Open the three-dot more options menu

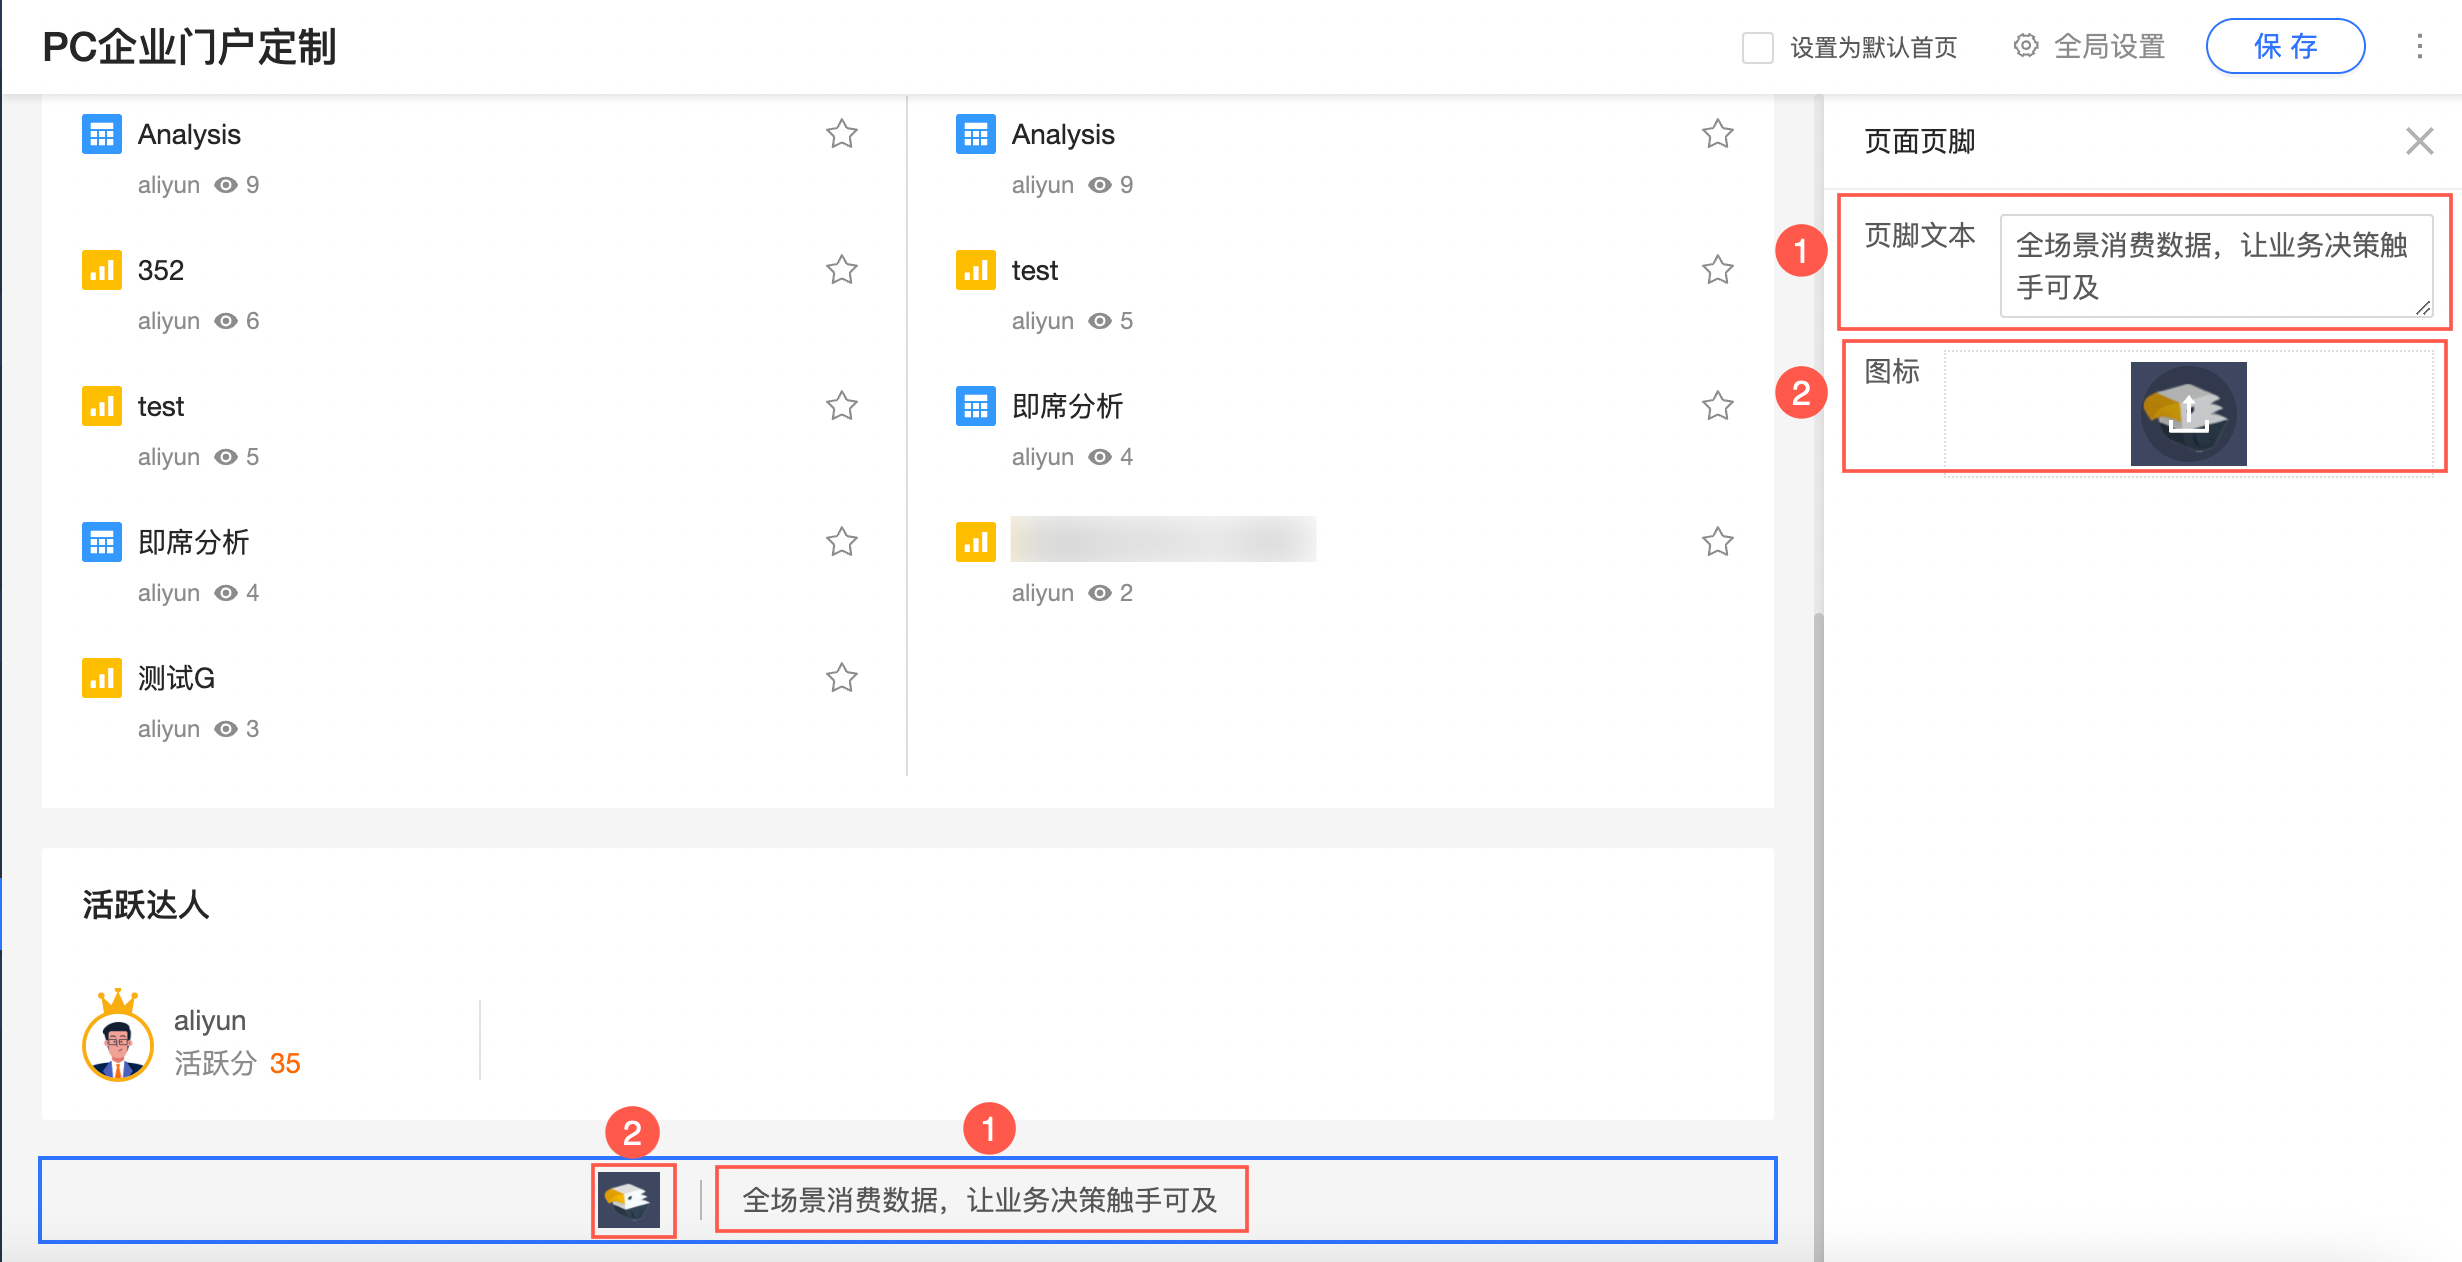click(x=2419, y=46)
